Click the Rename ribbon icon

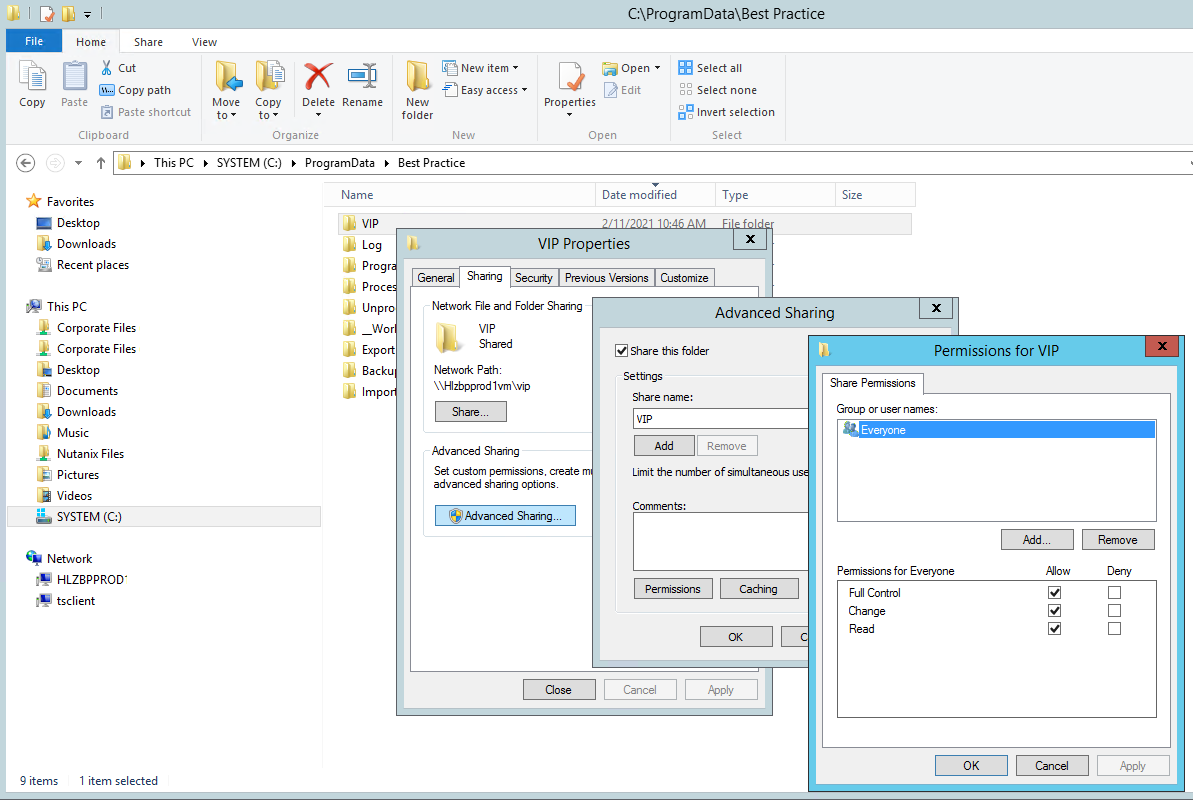pos(362,76)
